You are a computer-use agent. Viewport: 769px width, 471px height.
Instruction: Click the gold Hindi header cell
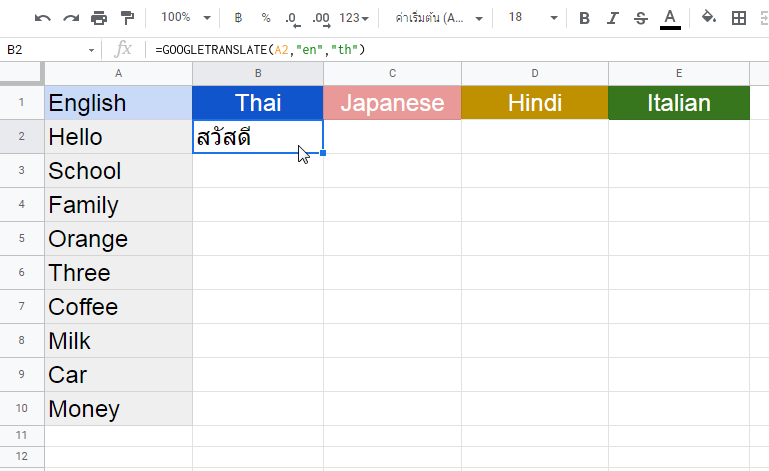coord(535,103)
